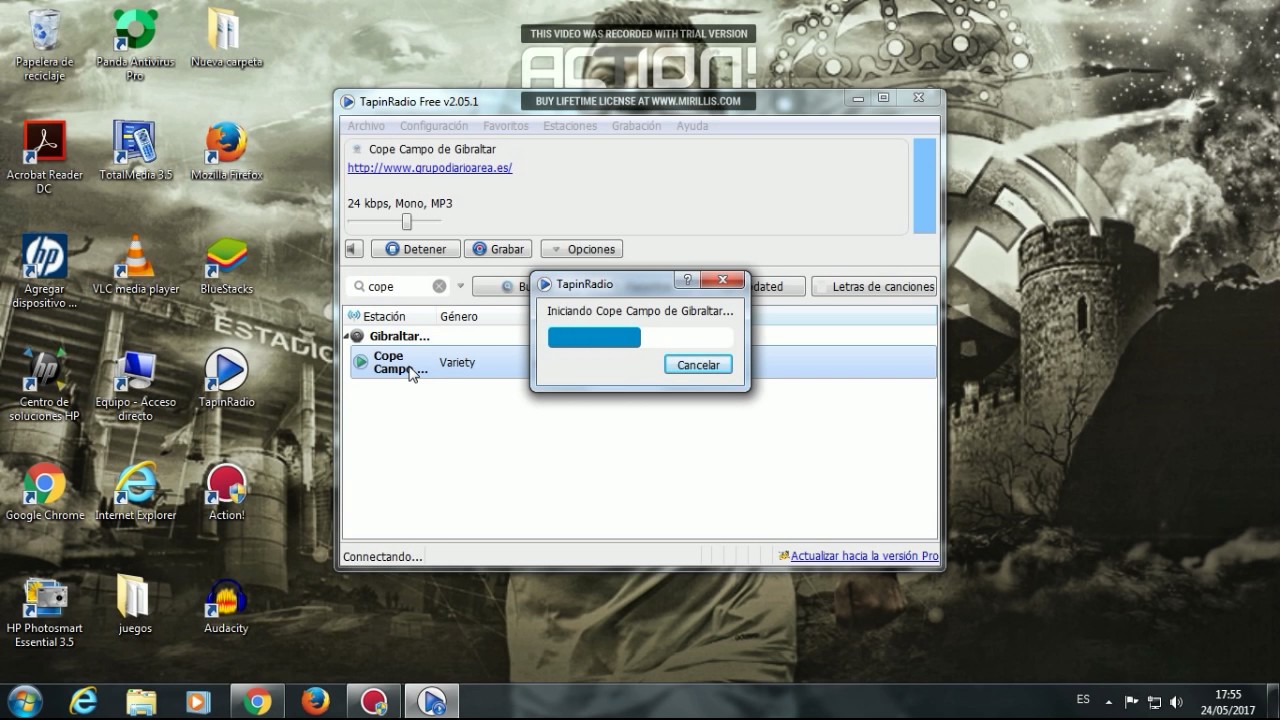Open the Estaciones menu
The height and width of the screenshot is (720, 1280).
coord(570,126)
